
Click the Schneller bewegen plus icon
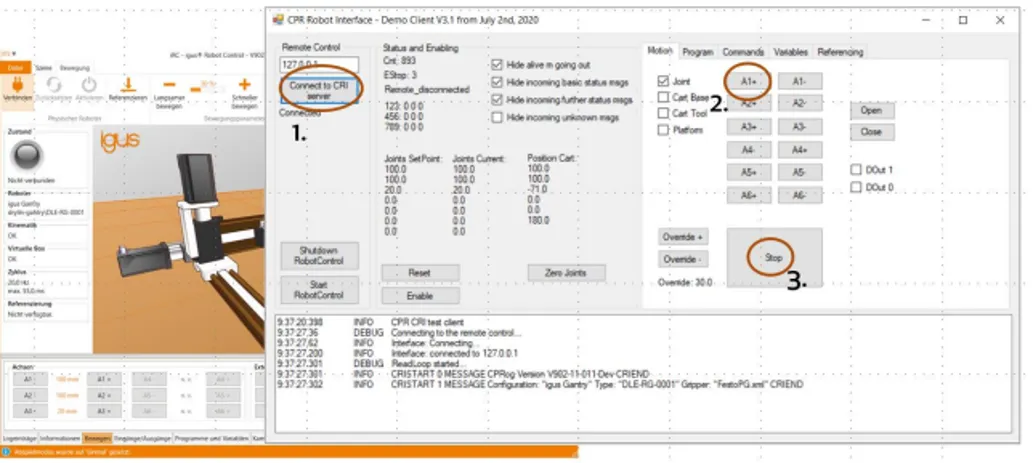[x=244, y=85]
